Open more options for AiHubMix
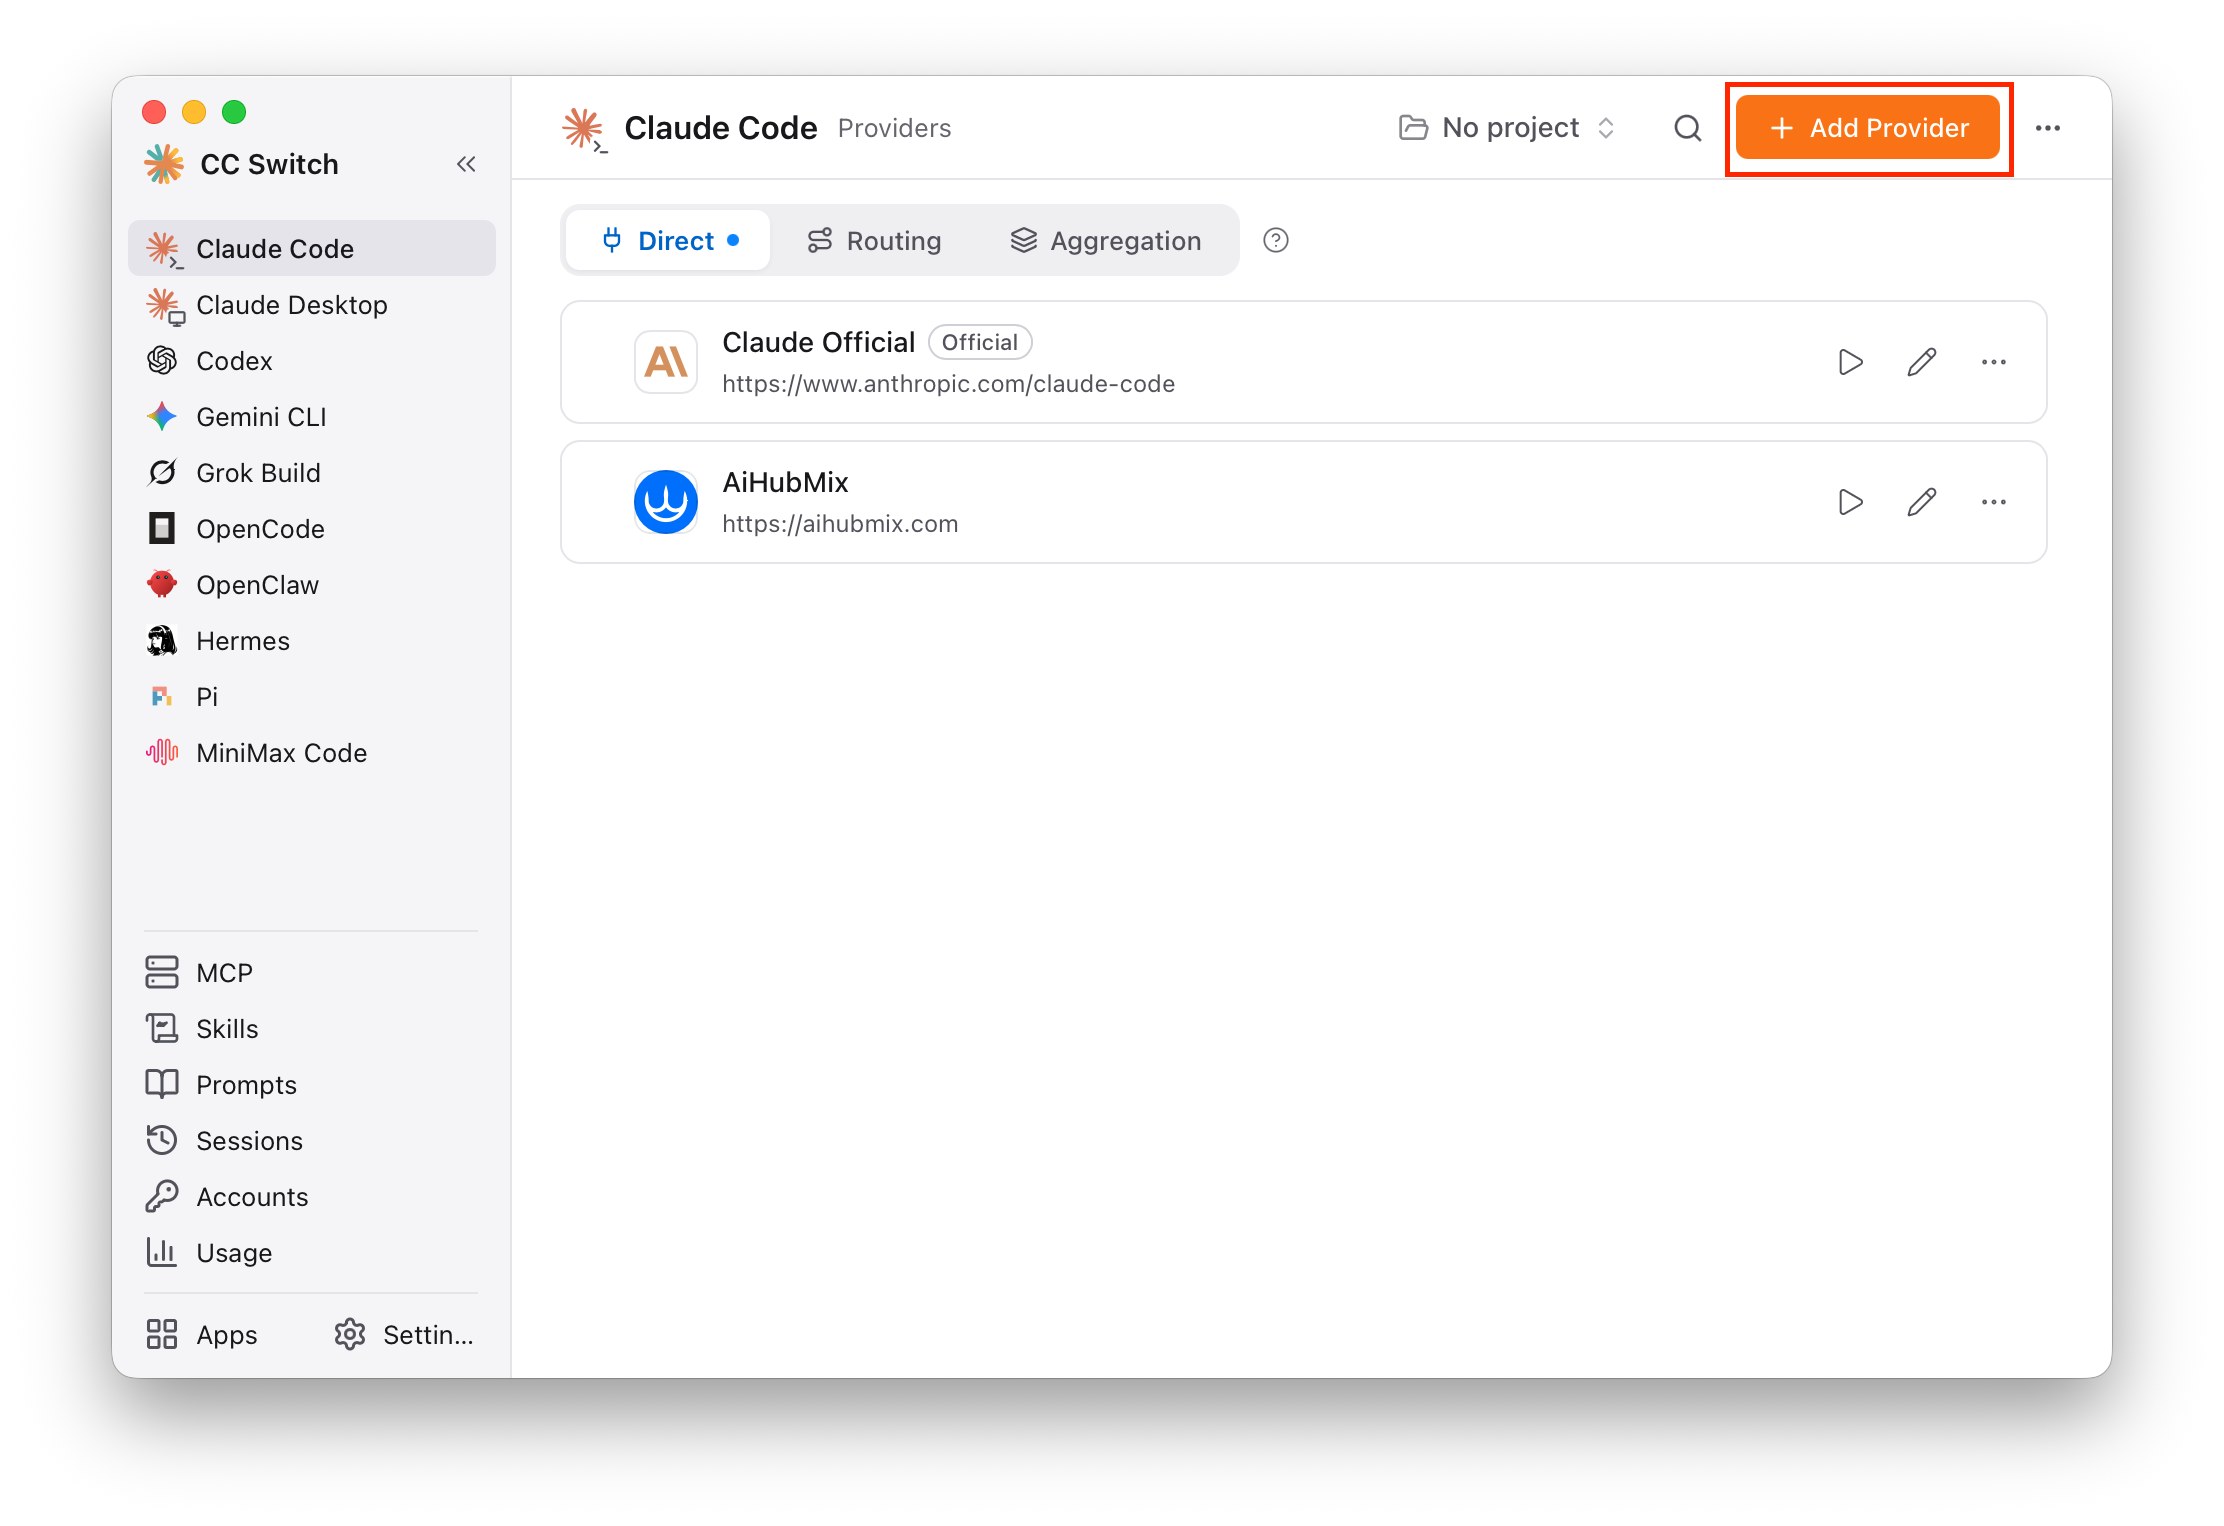 (x=1994, y=502)
